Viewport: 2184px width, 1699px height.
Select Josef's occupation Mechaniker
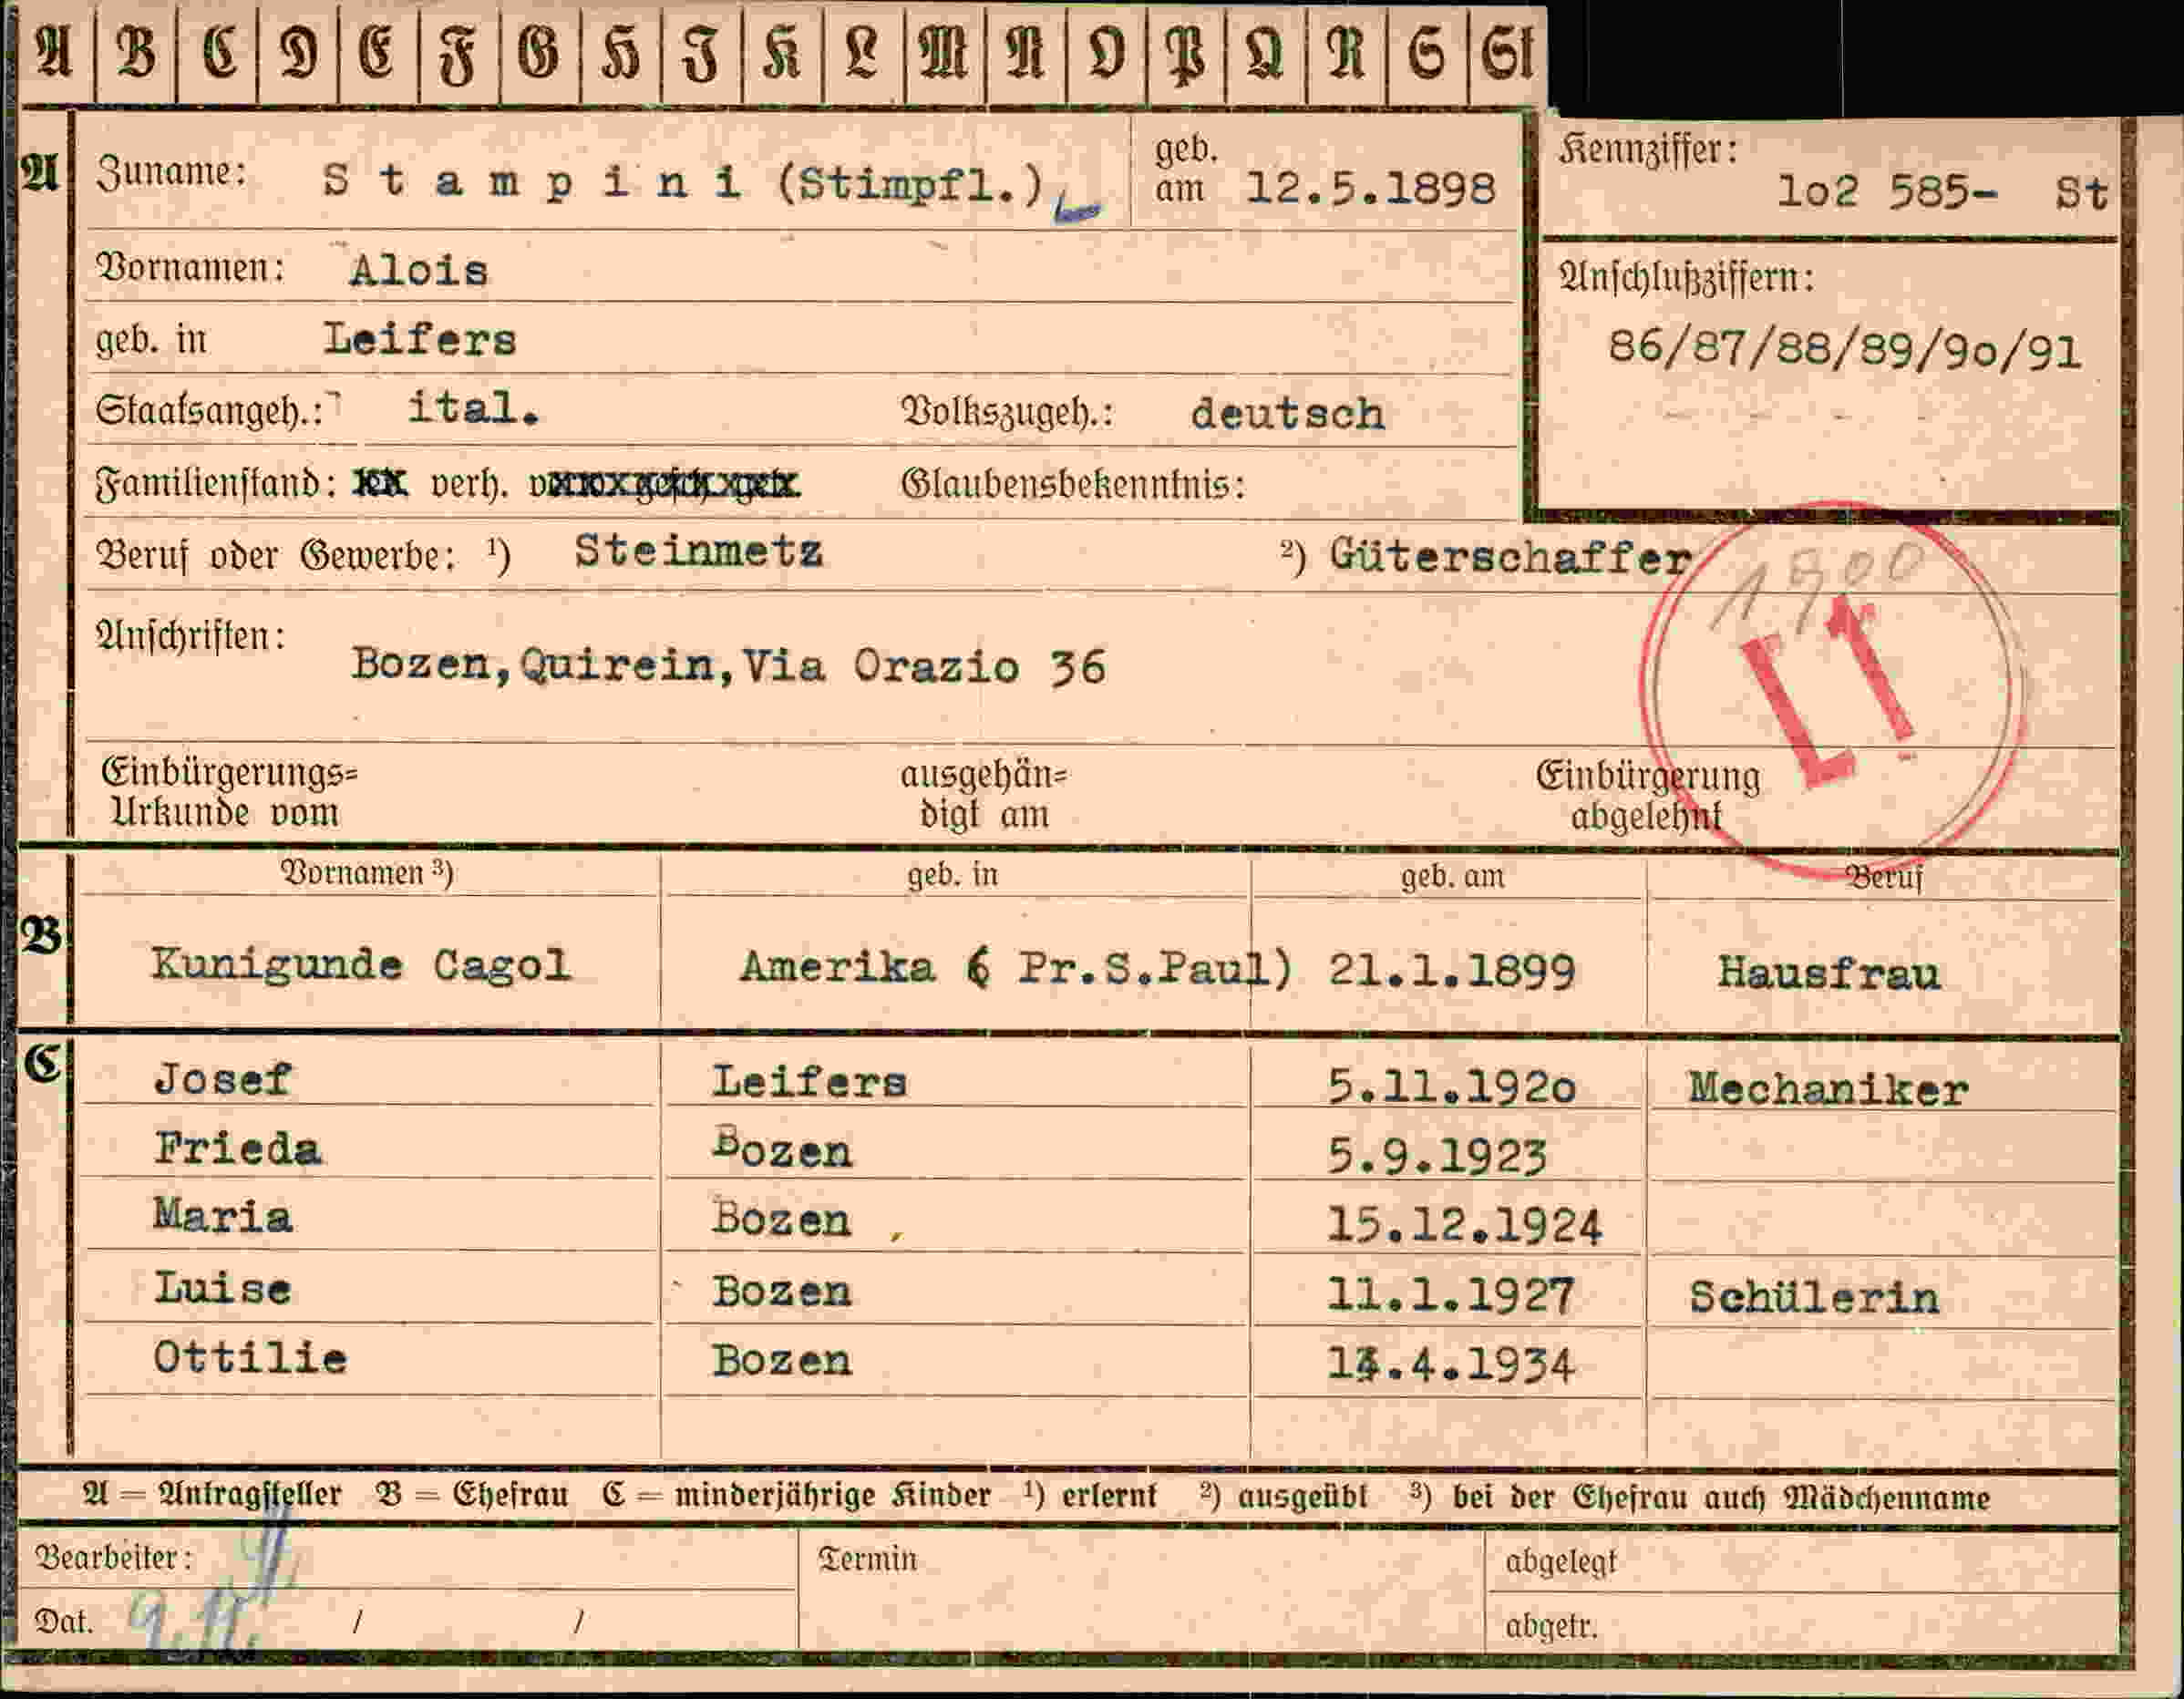pos(1828,1089)
